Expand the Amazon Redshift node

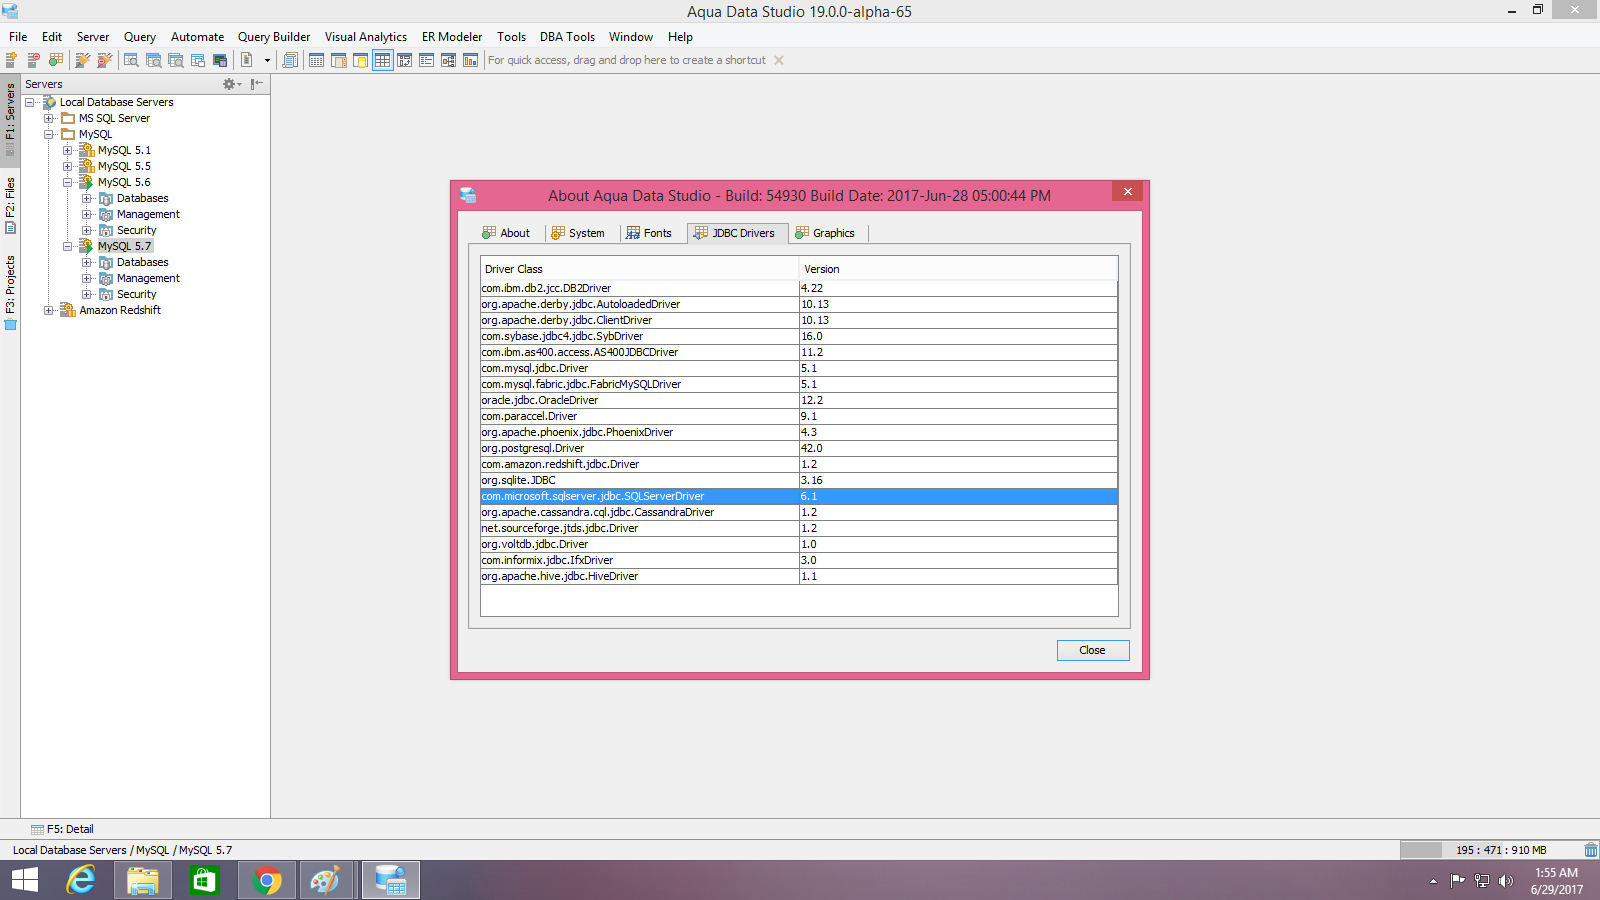[48, 310]
